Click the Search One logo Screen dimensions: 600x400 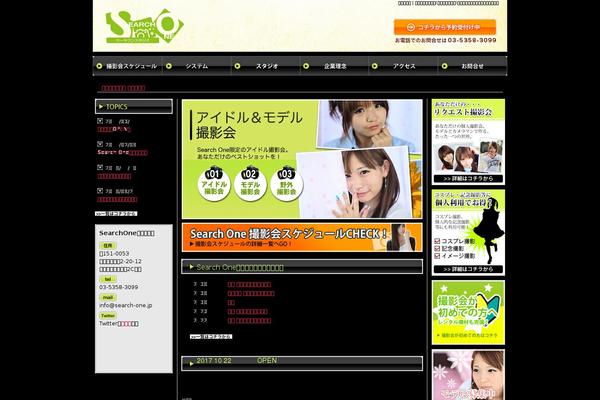[x=145, y=26]
